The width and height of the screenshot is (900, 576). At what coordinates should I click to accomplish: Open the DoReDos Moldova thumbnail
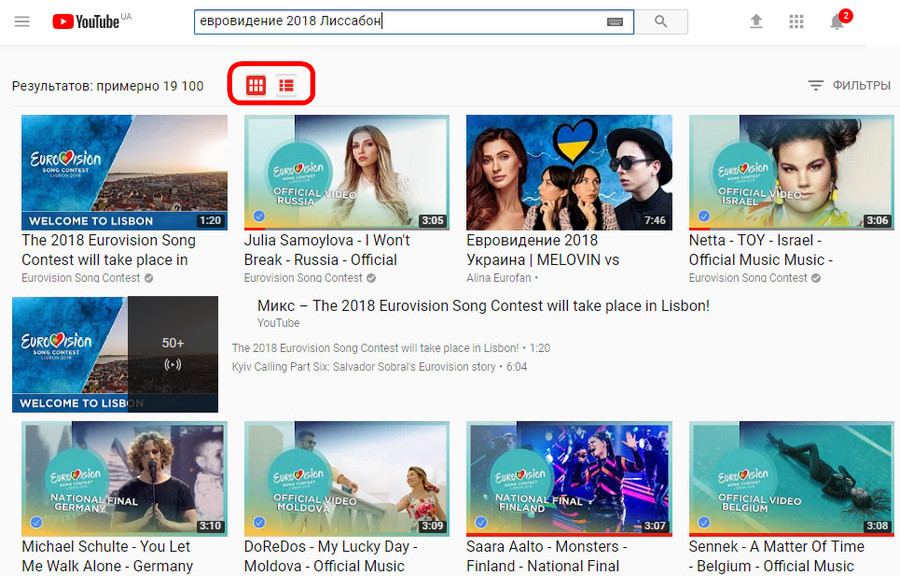[x=347, y=479]
